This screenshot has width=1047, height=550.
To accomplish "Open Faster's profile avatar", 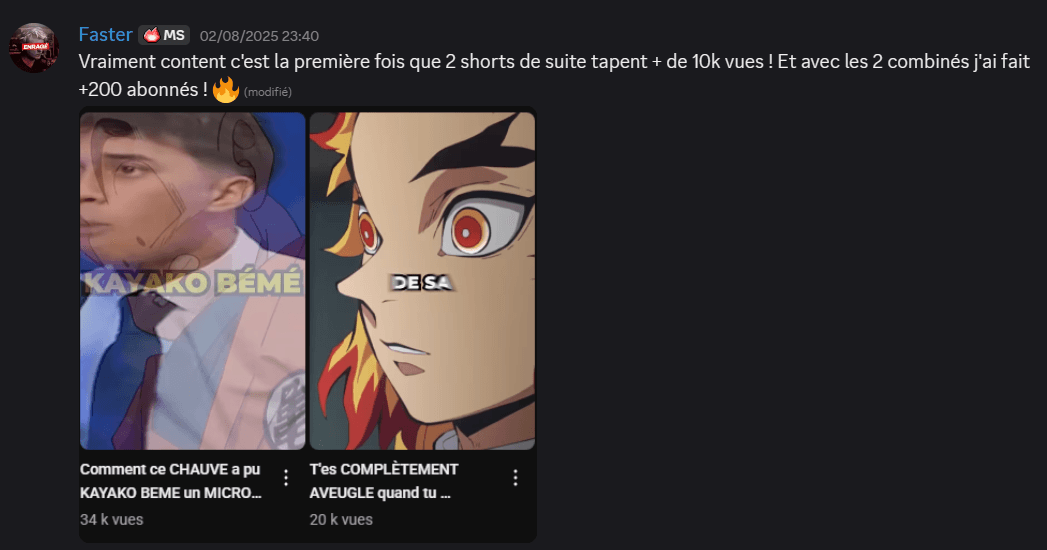I will [x=33, y=48].
